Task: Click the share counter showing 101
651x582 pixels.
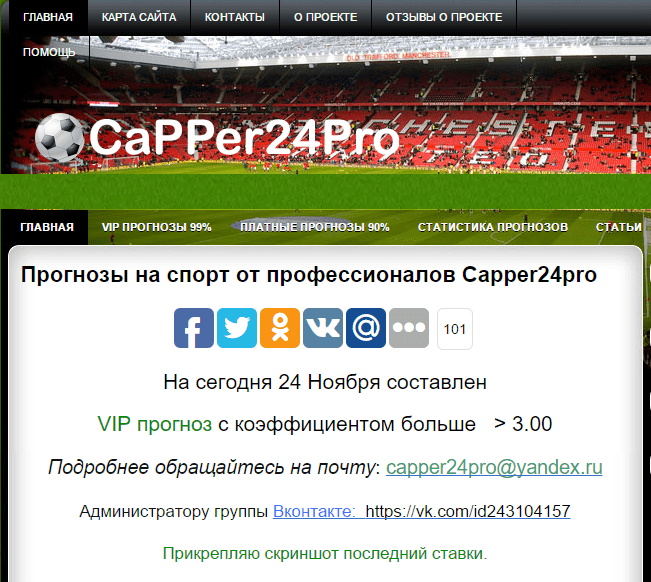Action: [x=455, y=329]
